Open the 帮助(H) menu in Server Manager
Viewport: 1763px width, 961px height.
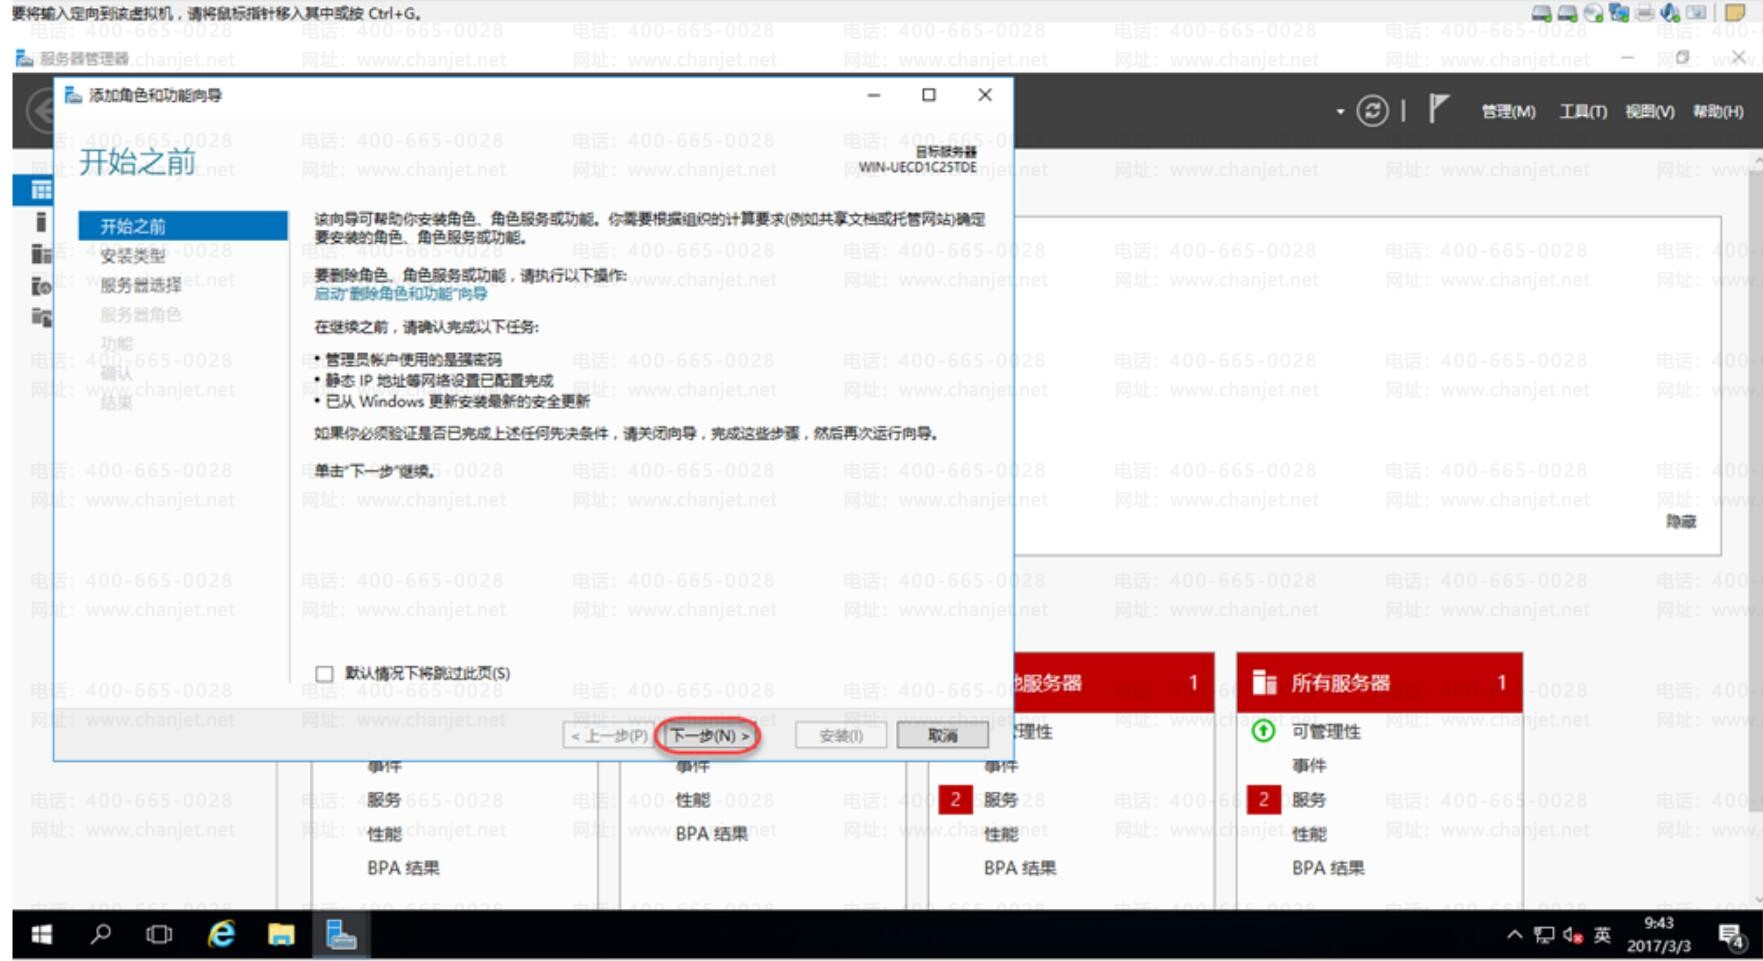tap(1718, 111)
